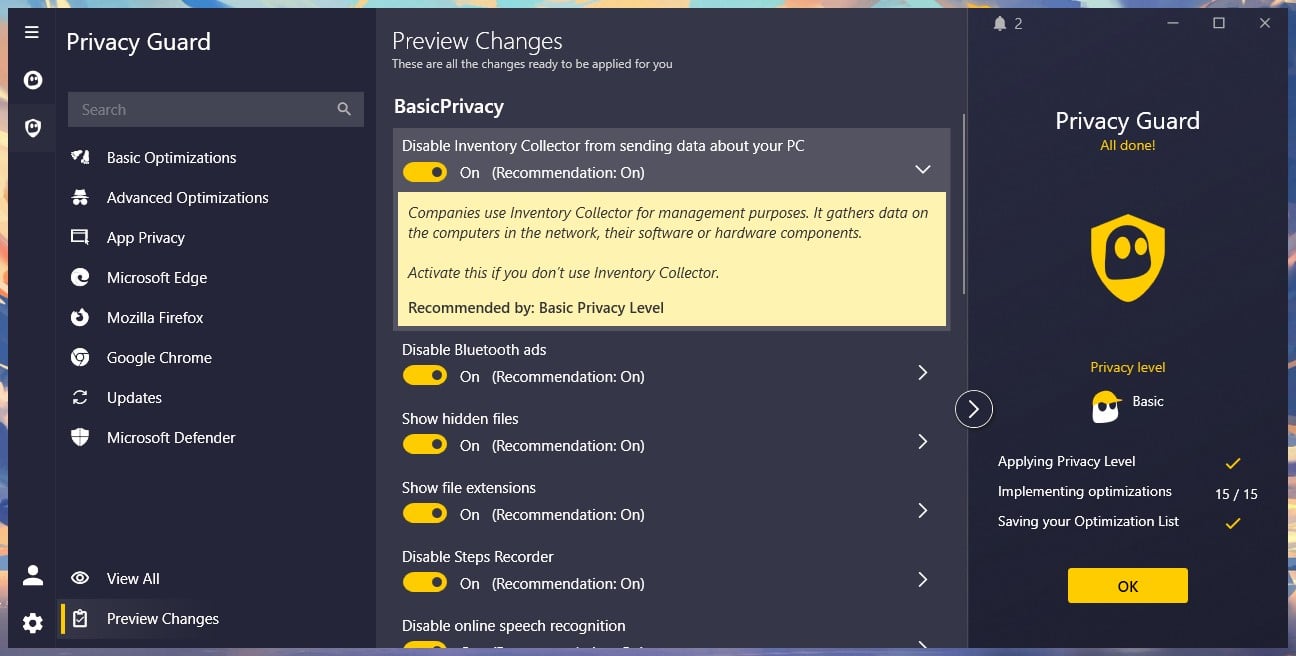
Task: Click the Updates refresh icon
Action: pyautogui.click(x=80, y=397)
